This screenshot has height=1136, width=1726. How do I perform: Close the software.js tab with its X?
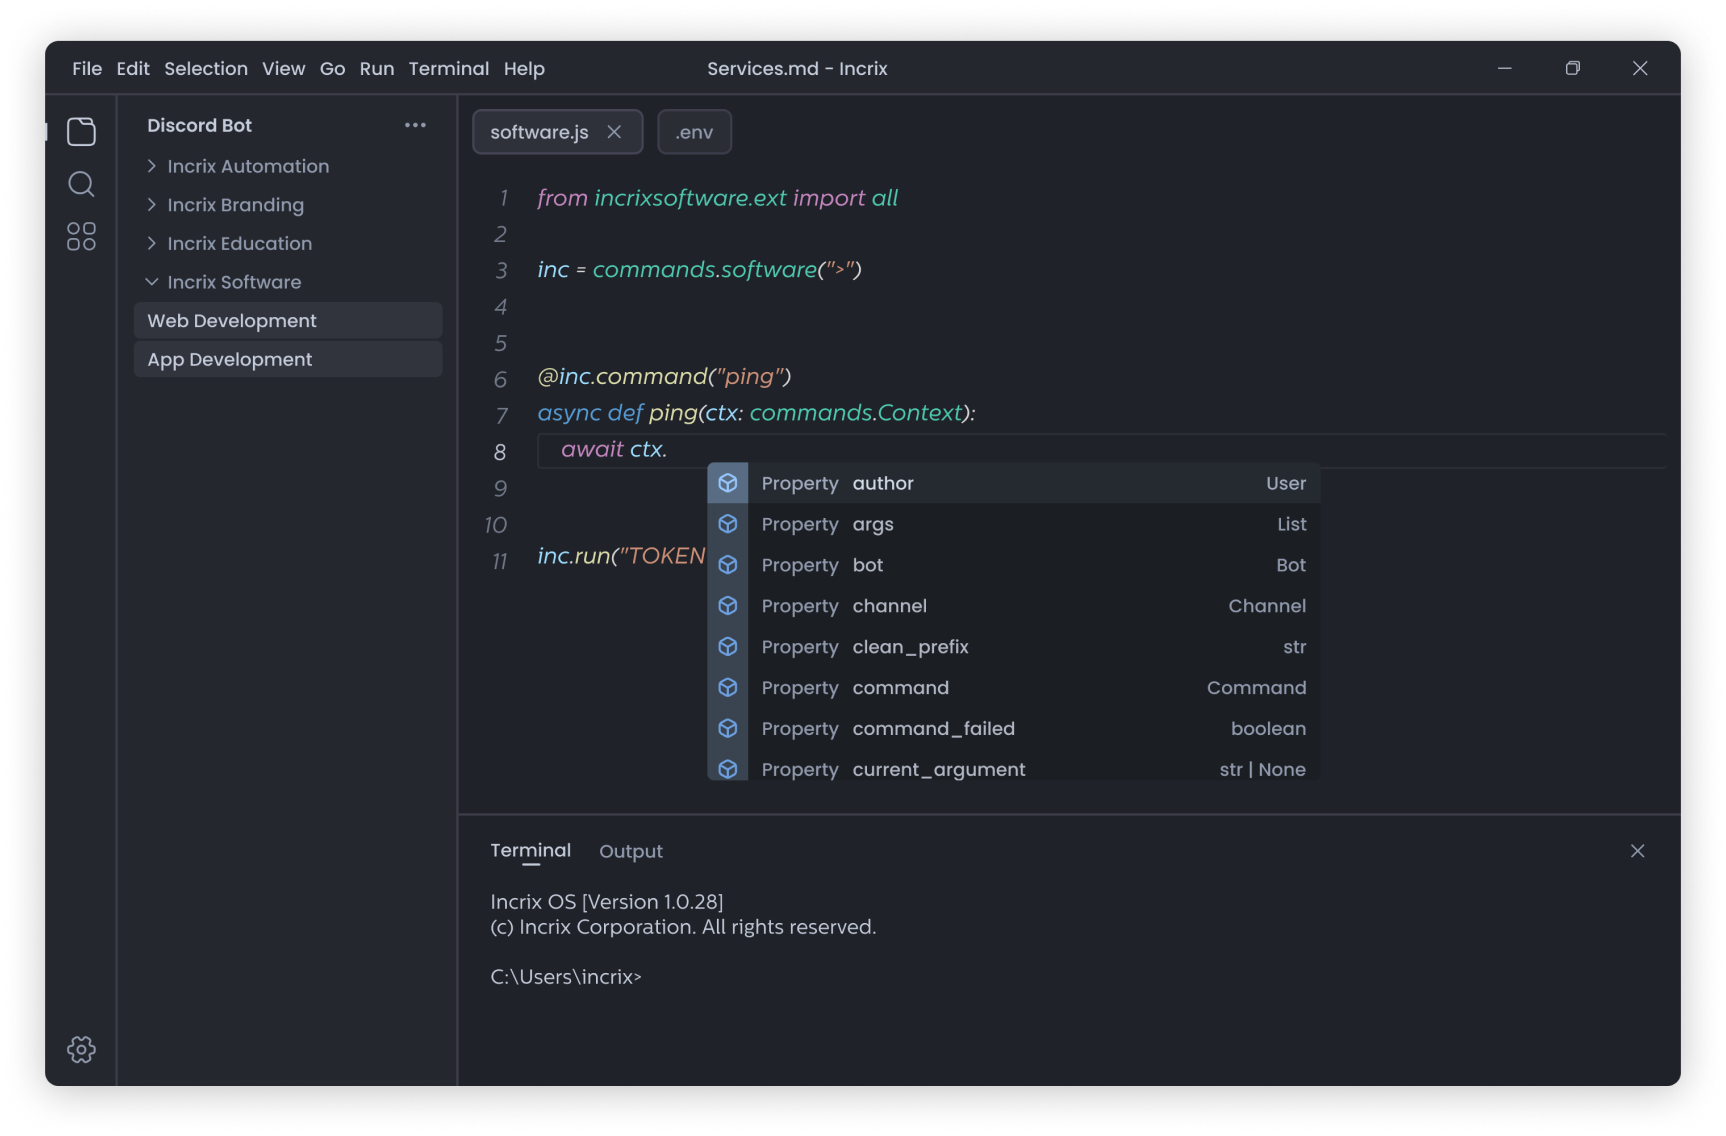614,132
